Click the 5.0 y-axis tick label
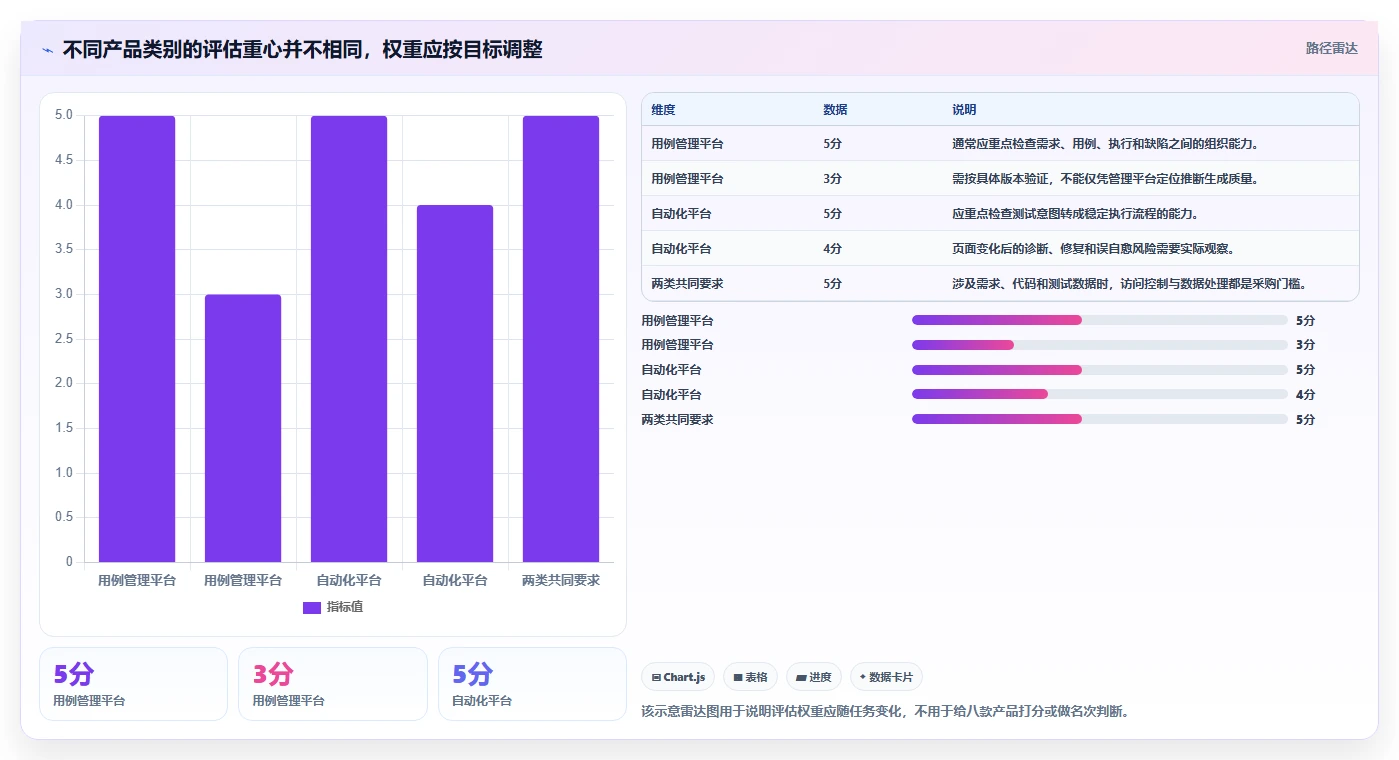The image size is (1399, 760). (63, 115)
